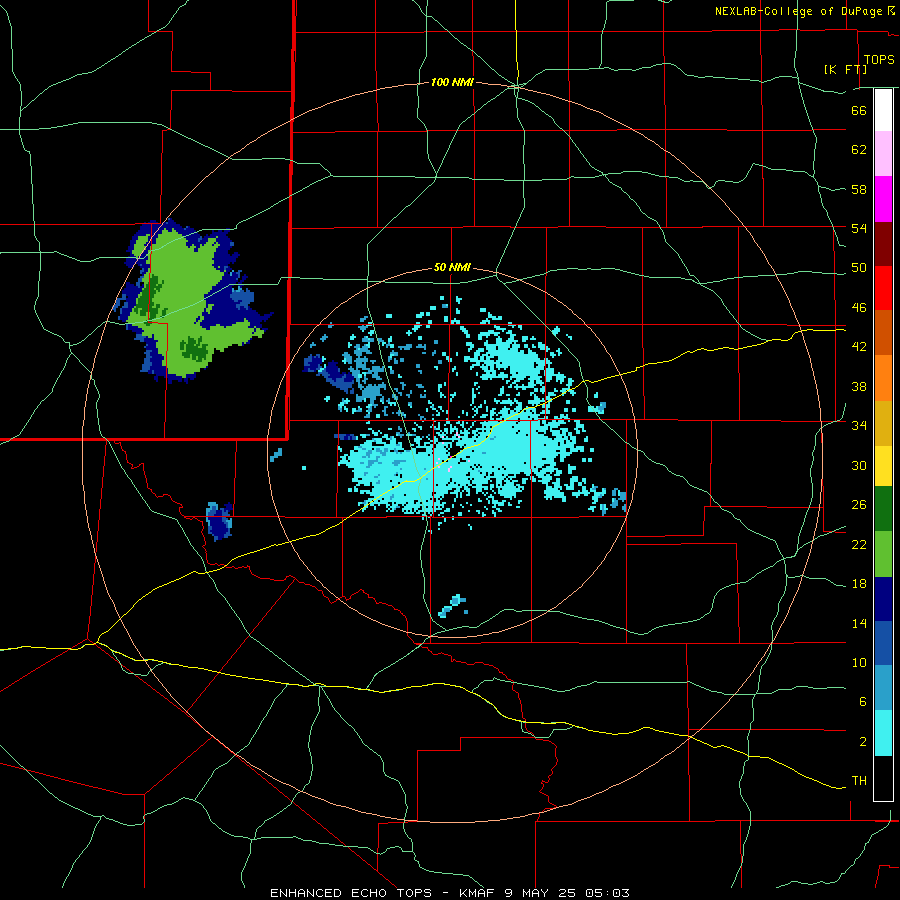This screenshot has width=900, height=900.
Task: Click the TOPS legend title
Action: point(879,59)
